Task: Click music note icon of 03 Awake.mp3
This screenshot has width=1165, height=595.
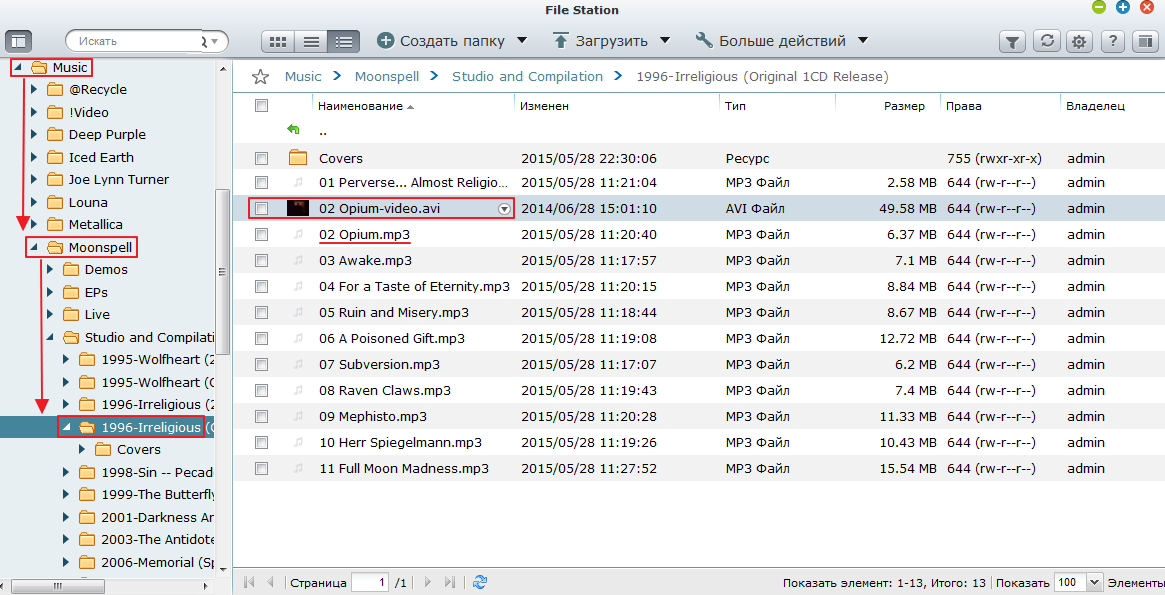Action: [x=298, y=260]
